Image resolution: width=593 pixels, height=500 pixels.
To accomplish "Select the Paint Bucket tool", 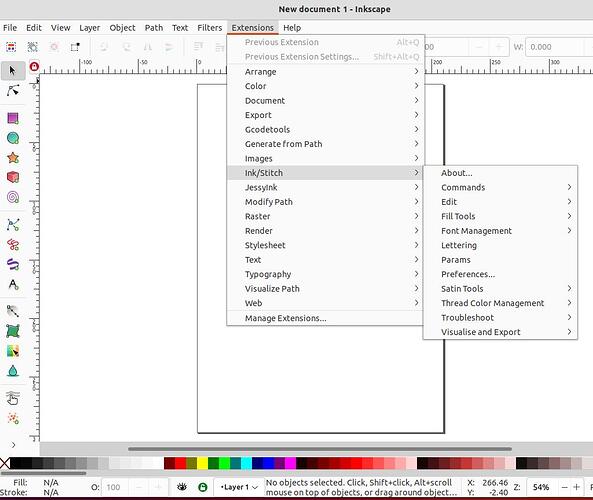I will click(x=13, y=371).
